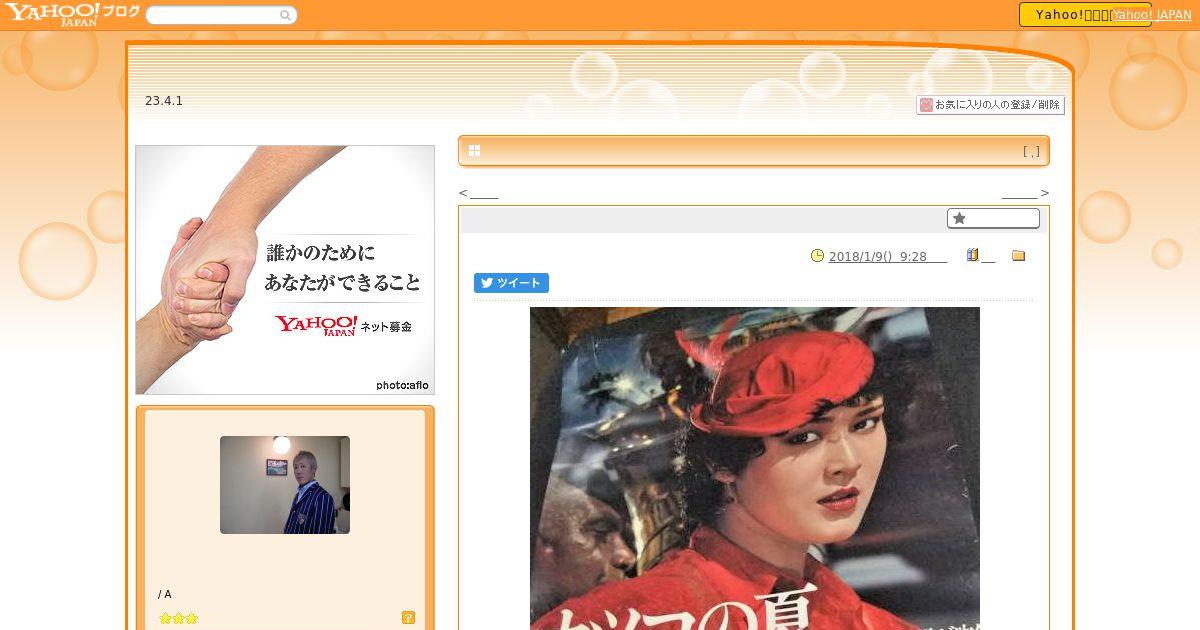Click the '/ A' text in profile panel
Screen dimensions: 1200x630
pyautogui.click(x=165, y=594)
